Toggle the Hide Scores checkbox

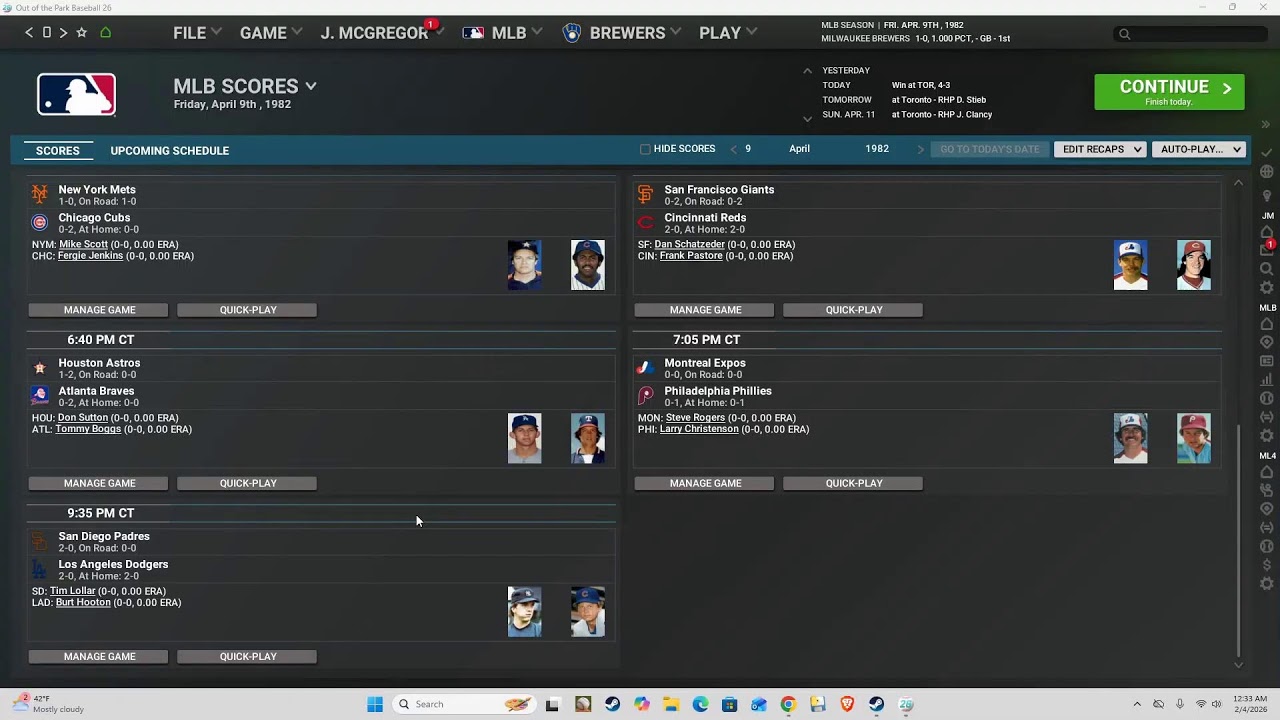pyautogui.click(x=645, y=149)
